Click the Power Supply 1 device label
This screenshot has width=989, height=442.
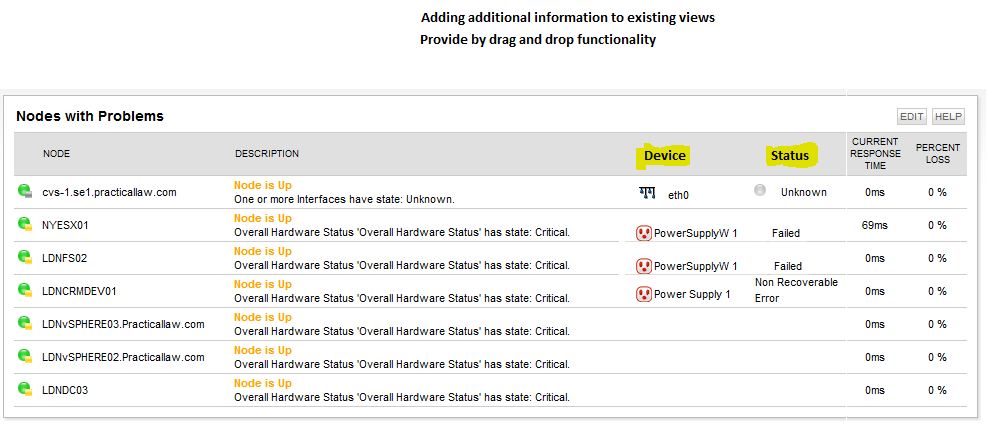coord(692,294)
